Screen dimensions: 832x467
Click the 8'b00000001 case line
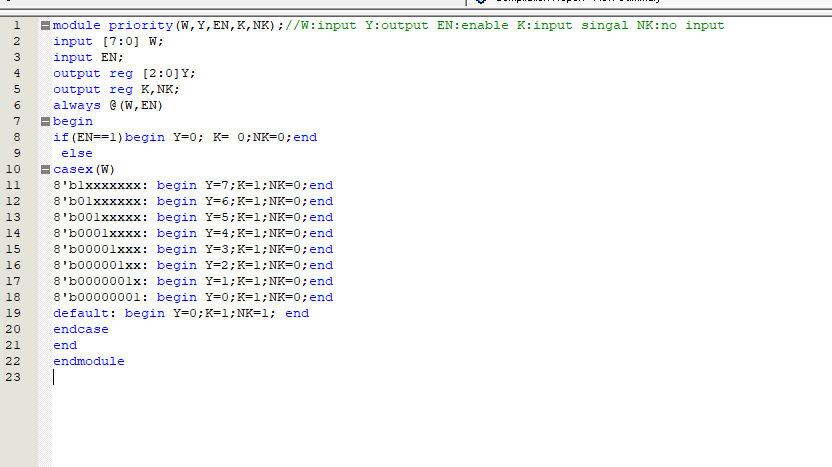pos(193,297)
